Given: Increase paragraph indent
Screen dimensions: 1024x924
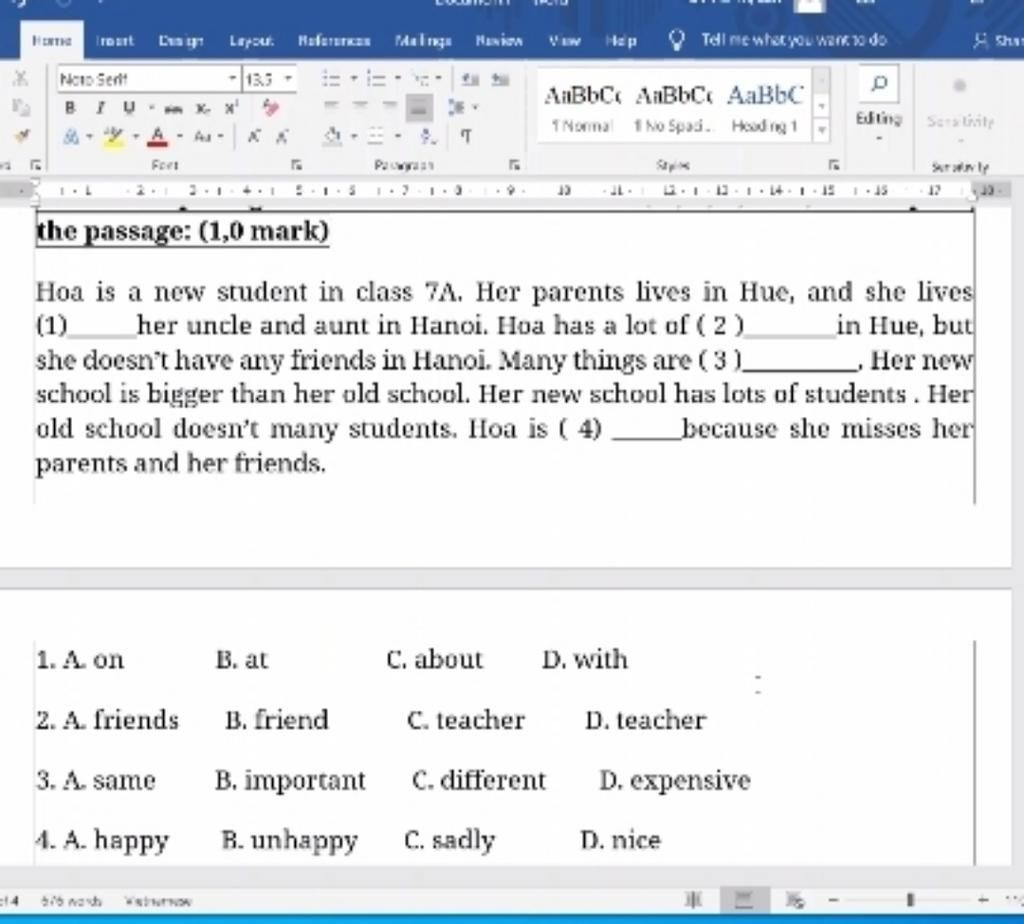Looking at the screenshot, I should coord(500,79).
